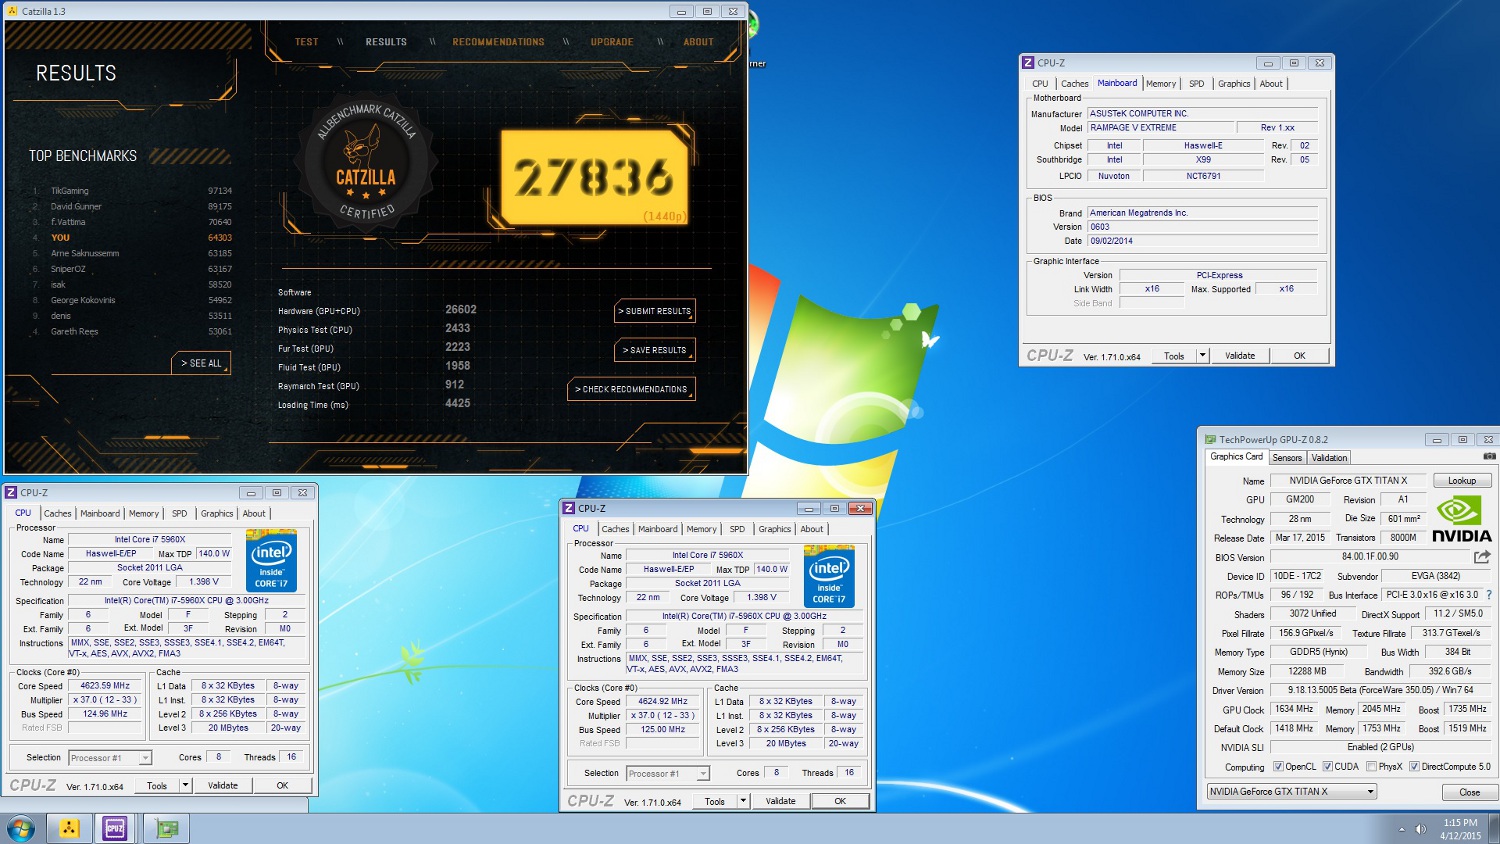Click Validate in CPU-Z showing 4623.59 MHz
This screenshot has height=844, width=1500.
223,786
